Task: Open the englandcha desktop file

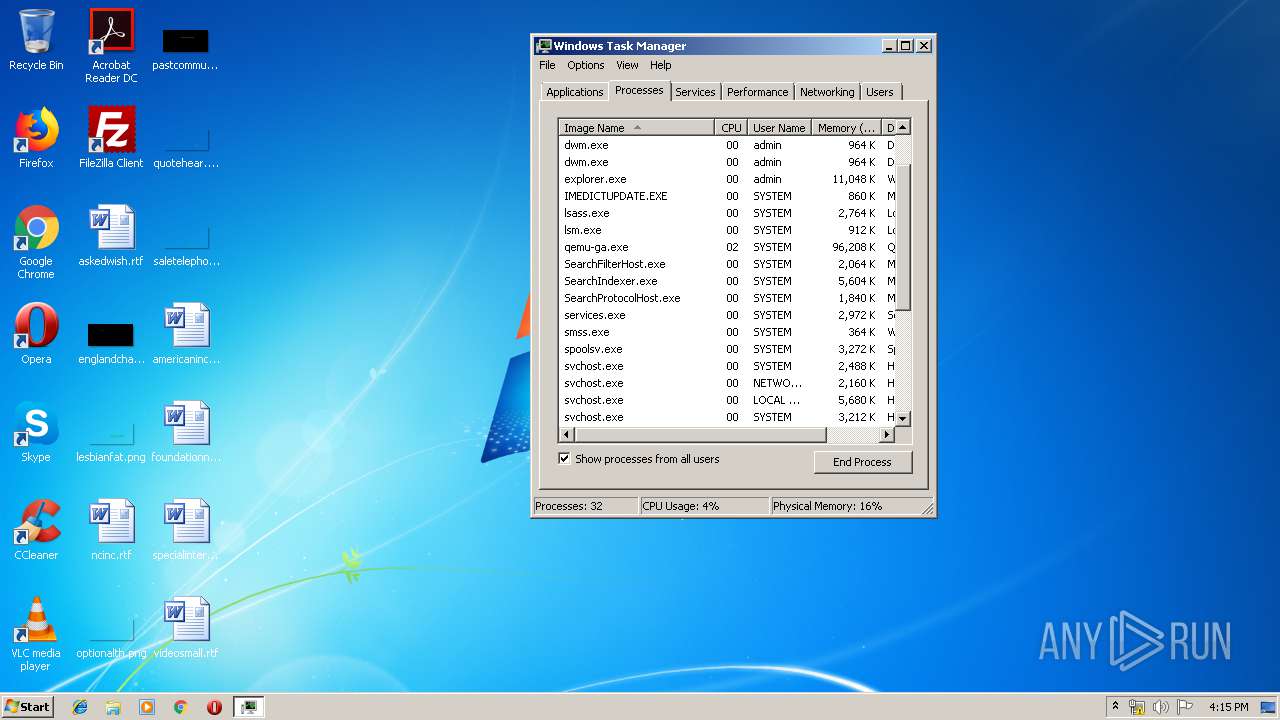Action: coord(111,340)
